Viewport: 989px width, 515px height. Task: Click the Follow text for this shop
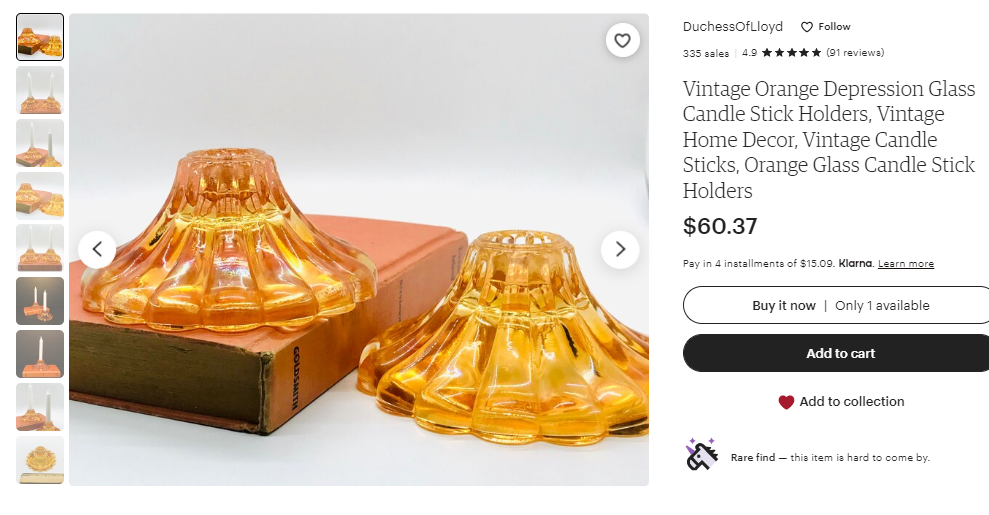point(834,27)
